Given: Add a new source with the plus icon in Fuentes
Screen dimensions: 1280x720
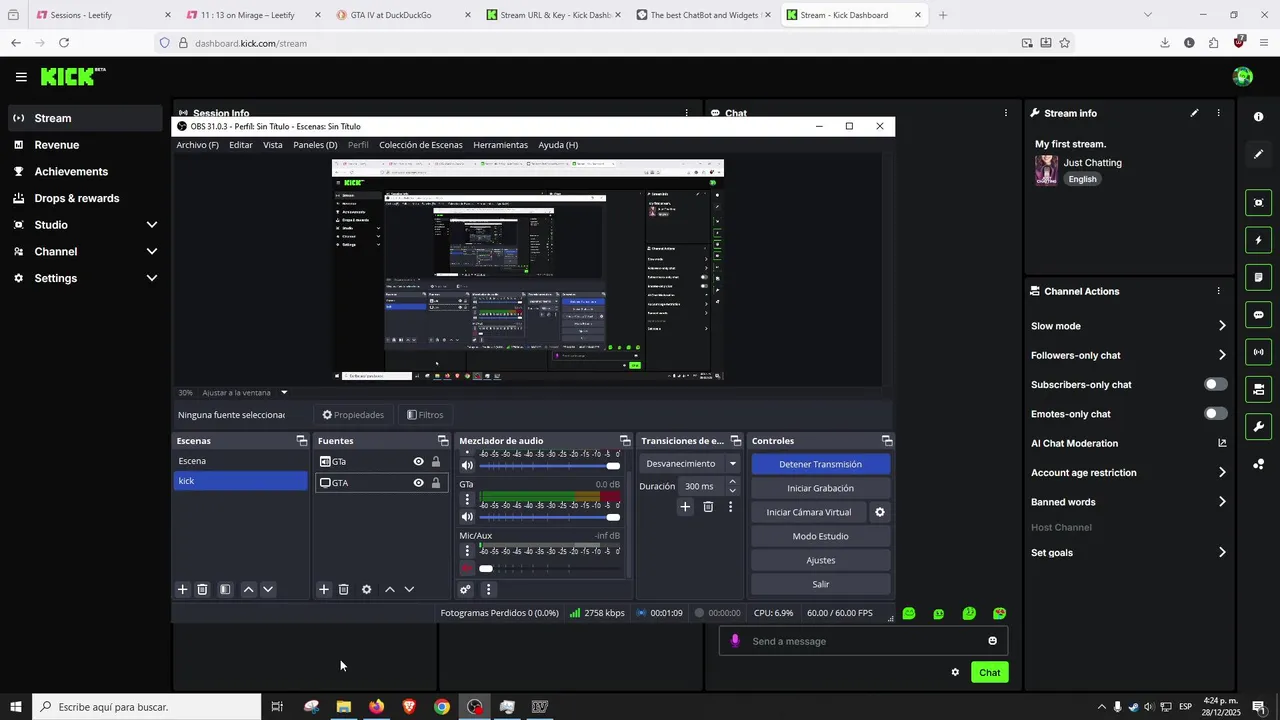Looking at the screenshot, I should click(x=324, y=590).
